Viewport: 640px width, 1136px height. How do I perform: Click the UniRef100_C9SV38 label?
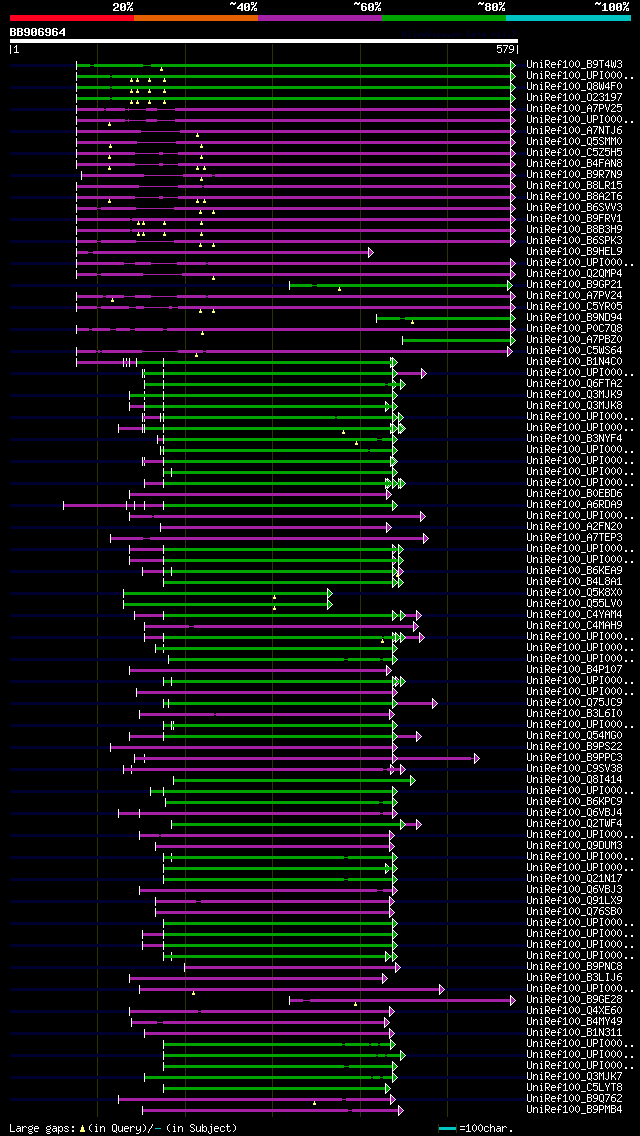coord(575,769)
